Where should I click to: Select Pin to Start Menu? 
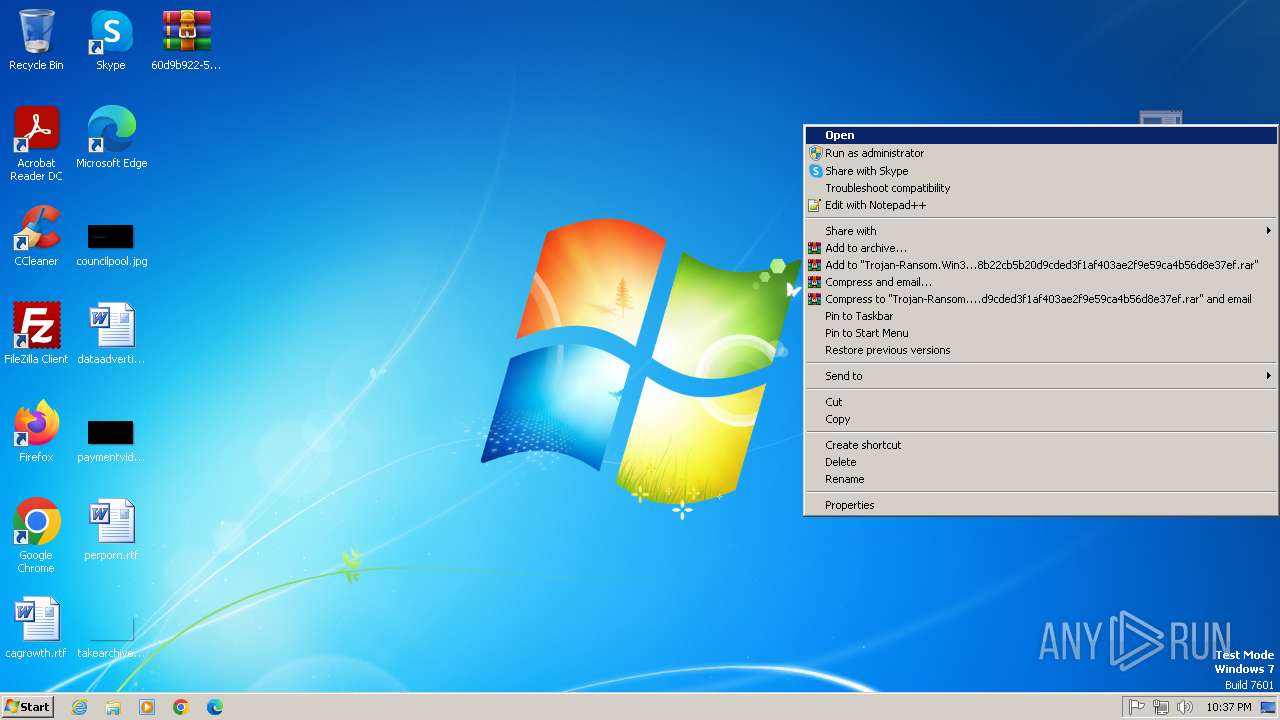(x=1041, y=333)
